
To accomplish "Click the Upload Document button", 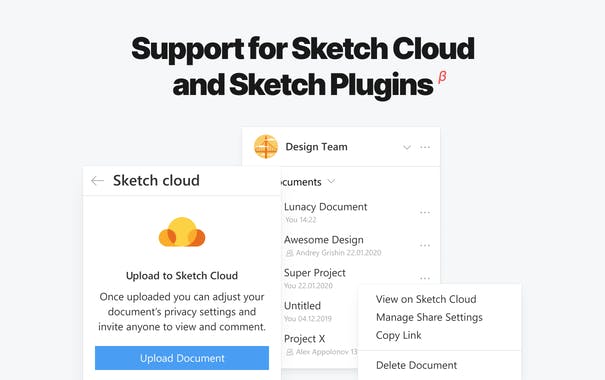I will click(182, 358).
